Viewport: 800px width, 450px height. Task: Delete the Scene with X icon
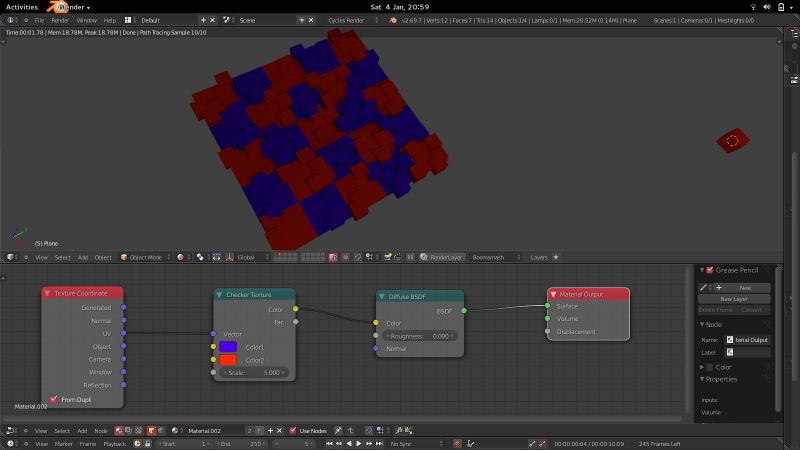point(311,20)
